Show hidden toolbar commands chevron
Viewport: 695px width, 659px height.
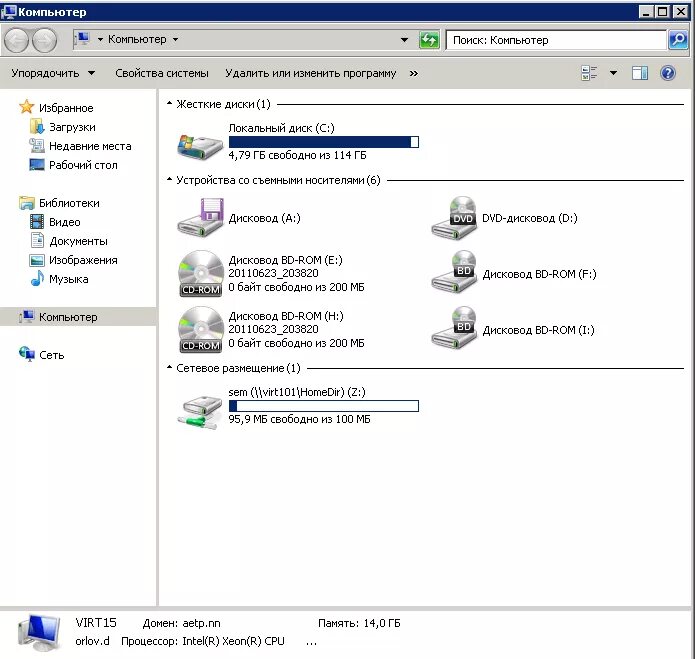click(x=414, y=73)
